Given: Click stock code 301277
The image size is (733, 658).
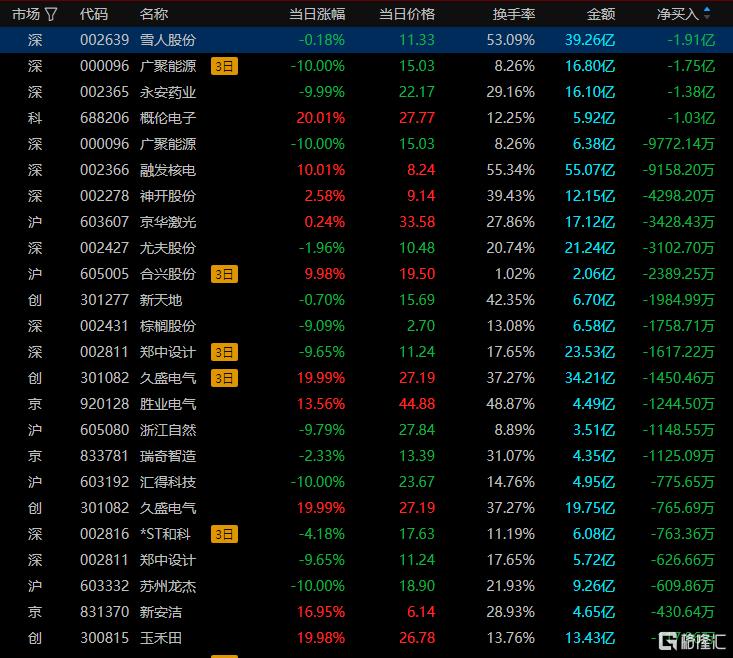Looking at the screenshot, I should pyautogui.click(x=104, y=300).
